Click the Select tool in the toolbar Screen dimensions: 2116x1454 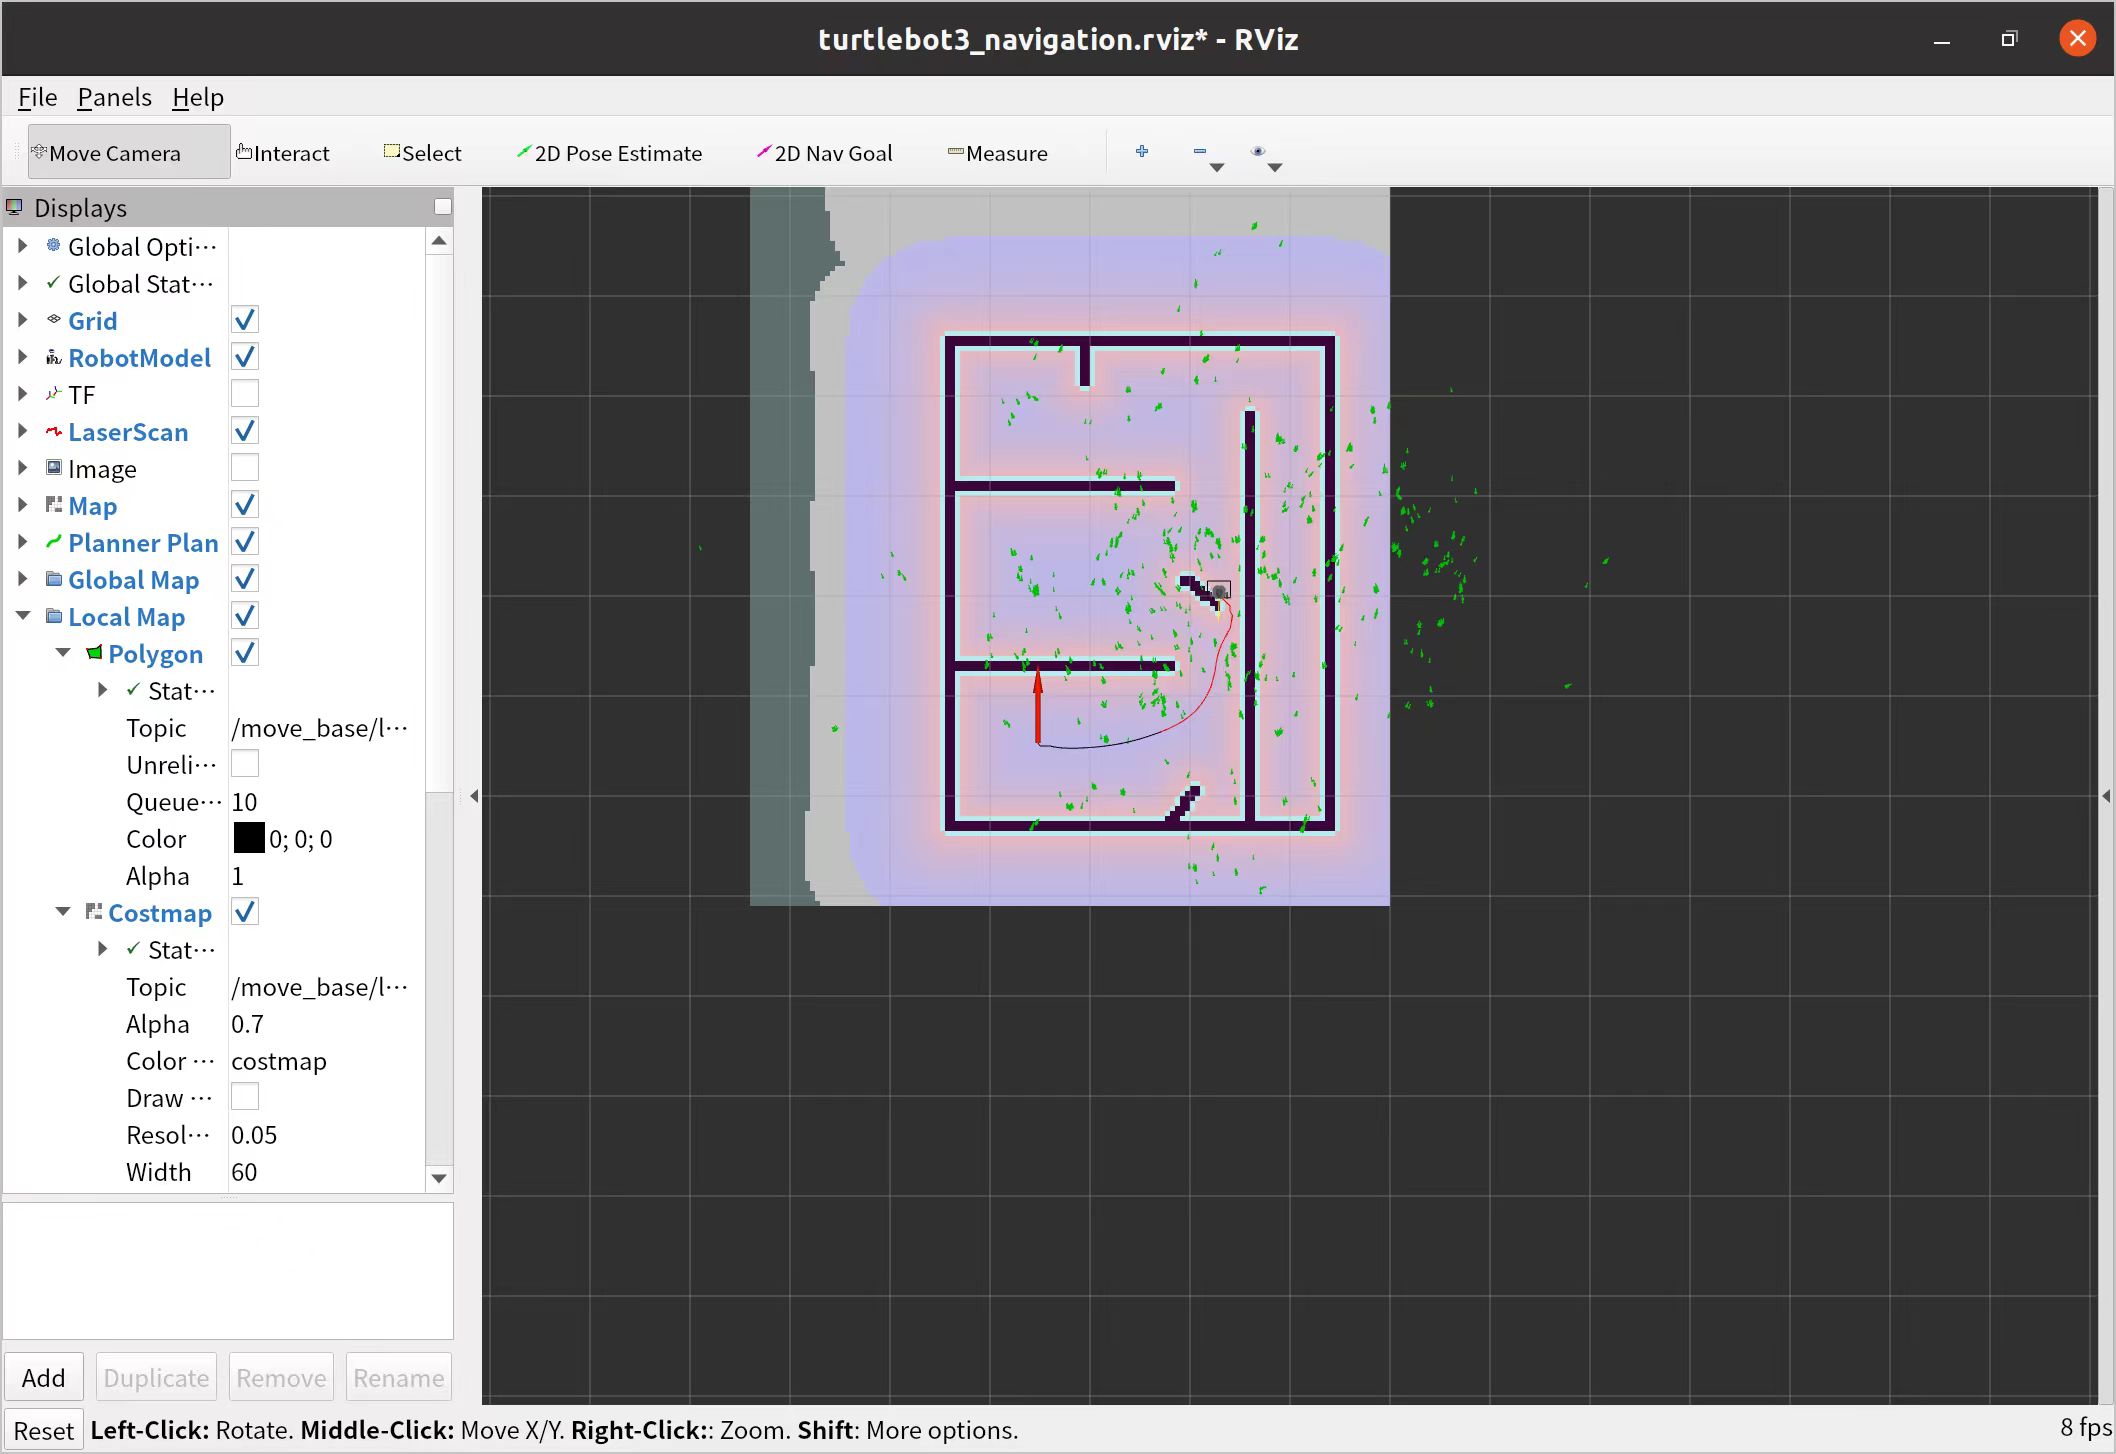[422, 153]
